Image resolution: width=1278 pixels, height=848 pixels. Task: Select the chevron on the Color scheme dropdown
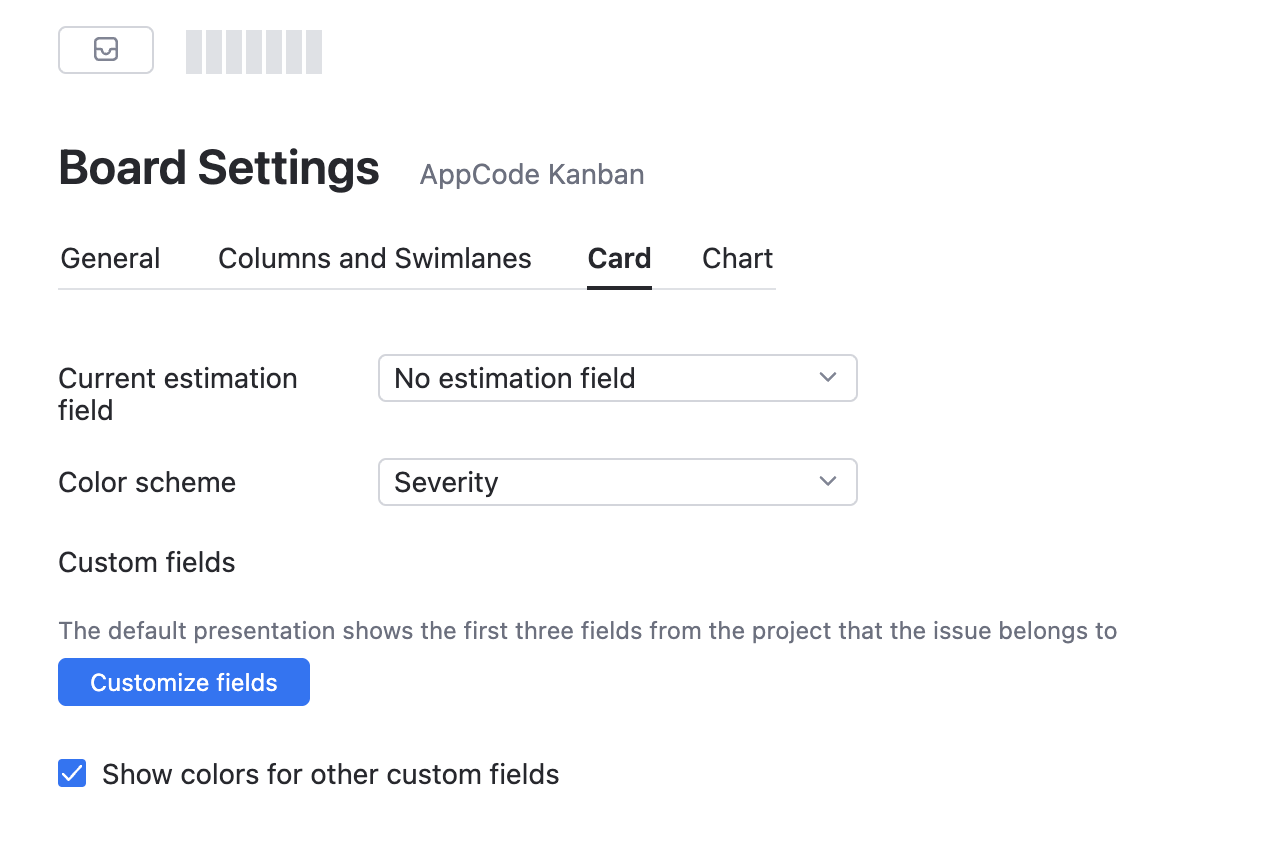[827, 482]
